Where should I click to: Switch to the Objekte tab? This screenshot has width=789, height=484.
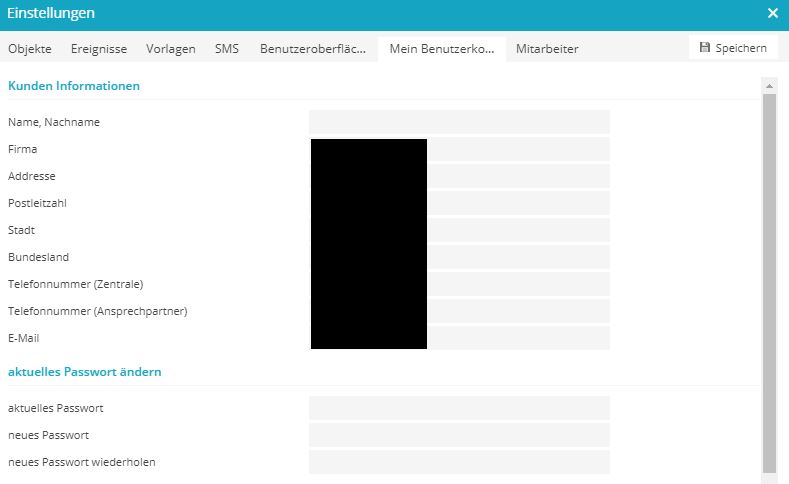click(x=30, y=49)
